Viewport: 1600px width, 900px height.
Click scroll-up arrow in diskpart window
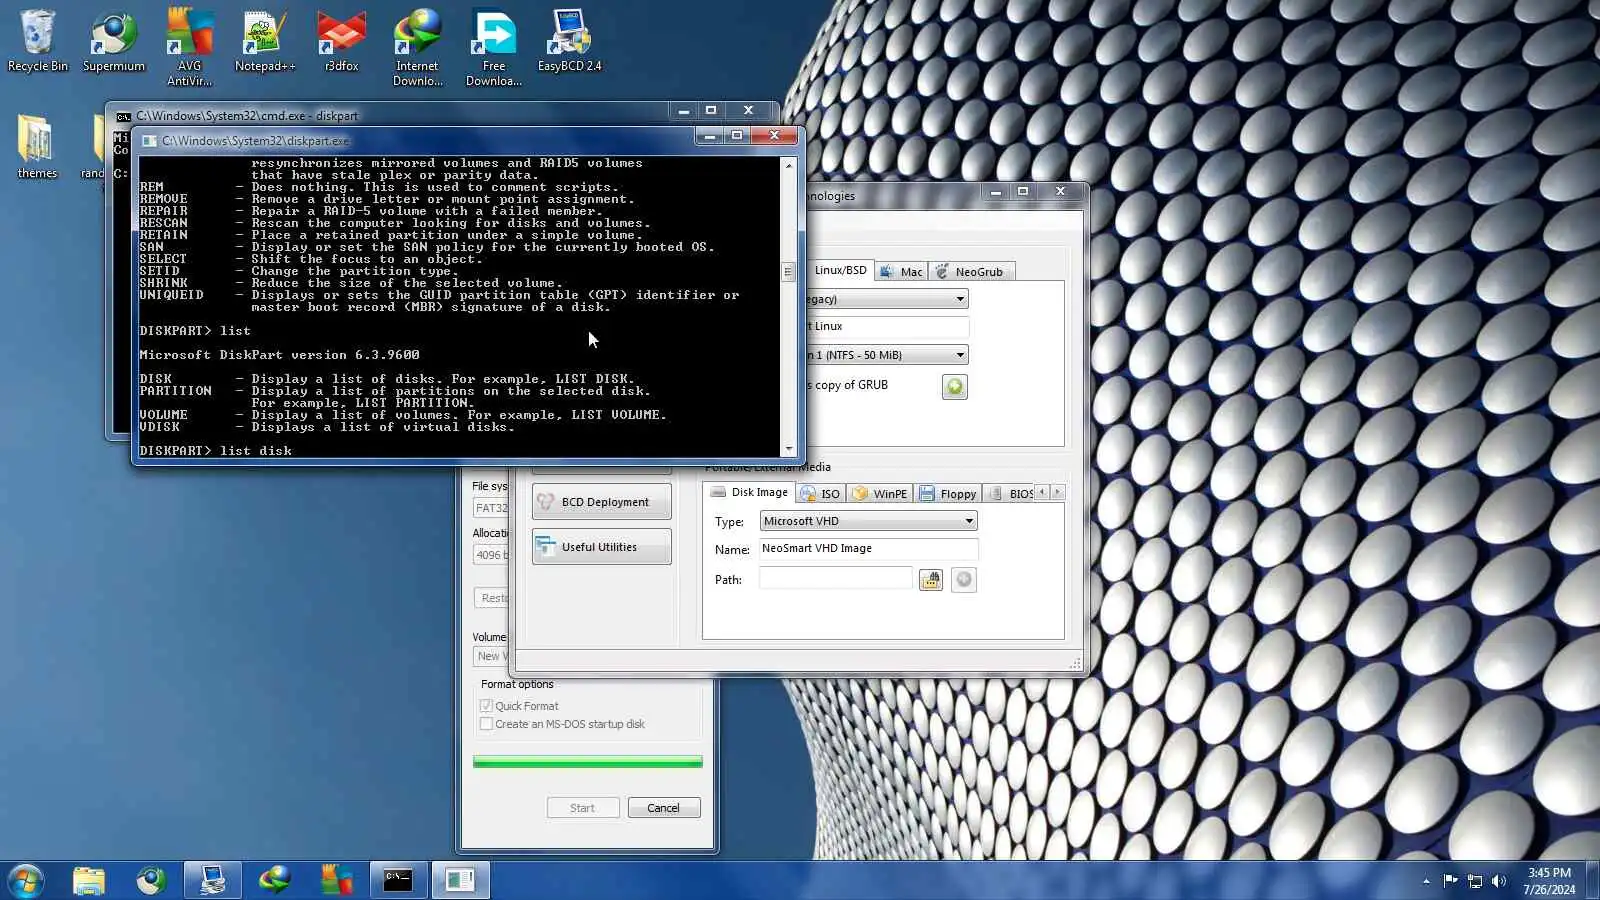tap(788, 165)
